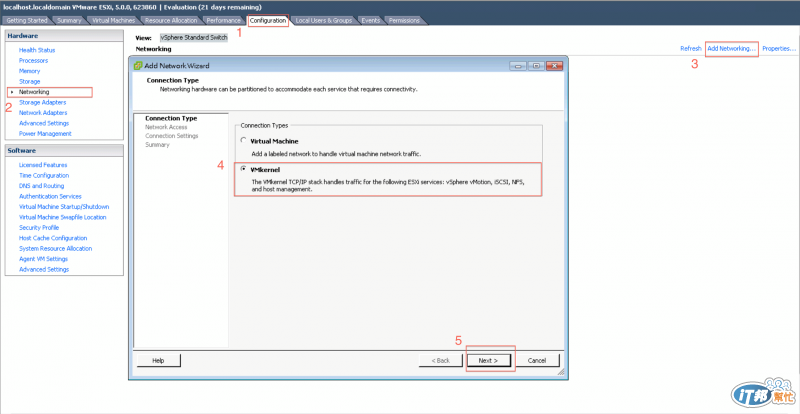This screenshot has height=414, width=800.
Task: Click Network Access wizard step
Action: pos(166,127)
